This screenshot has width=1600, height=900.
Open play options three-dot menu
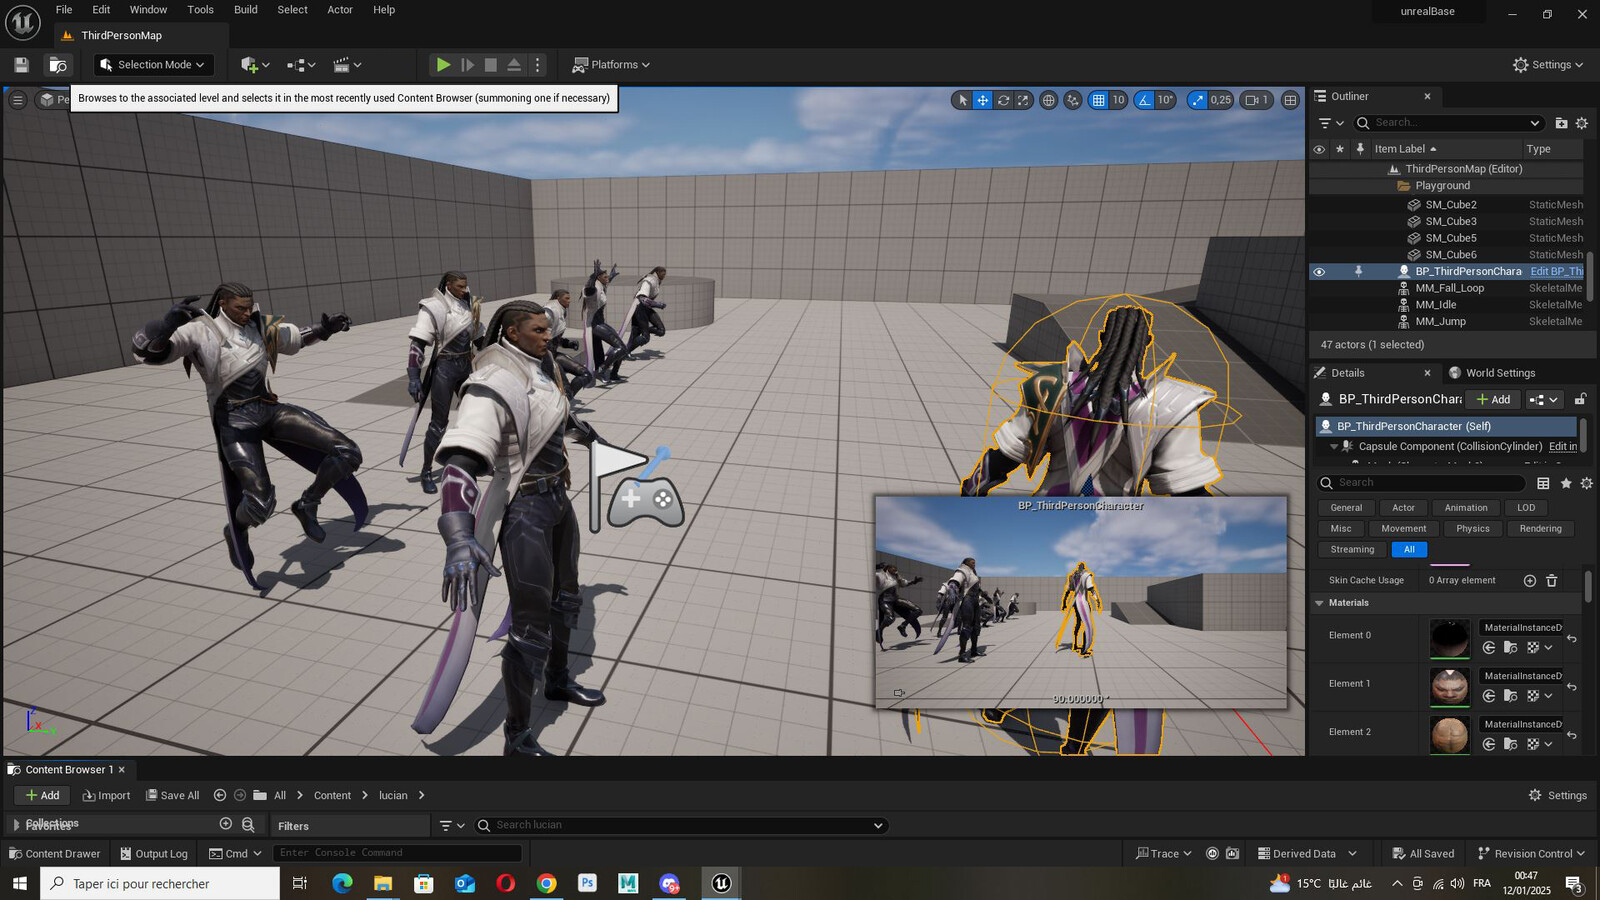[x=538, y=65]
